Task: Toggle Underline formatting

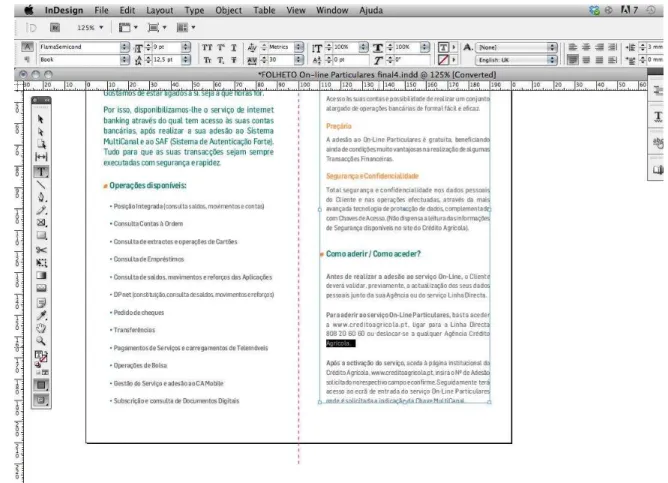Action: tap(234, 47)
